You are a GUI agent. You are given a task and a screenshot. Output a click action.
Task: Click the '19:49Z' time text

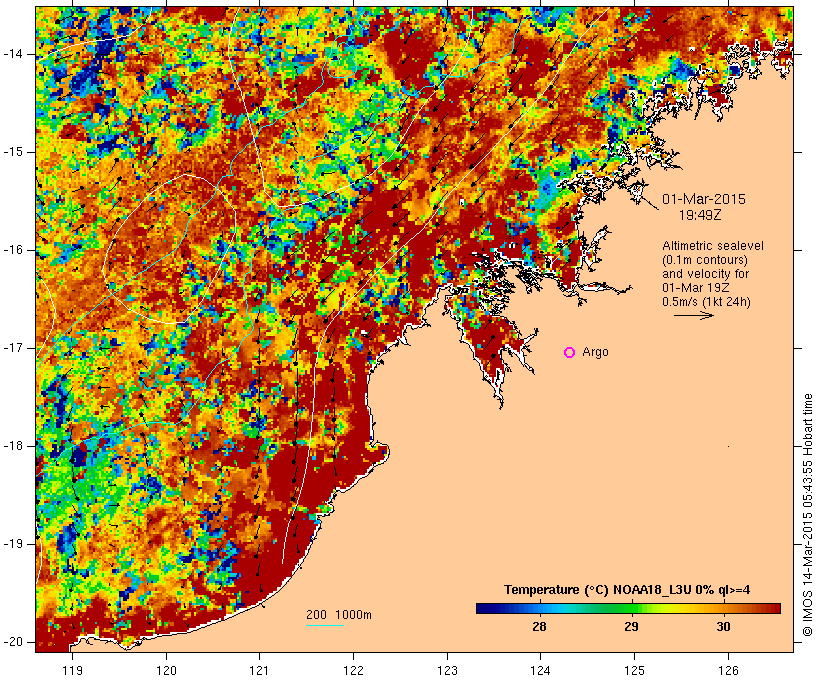[x=700, y=215]
